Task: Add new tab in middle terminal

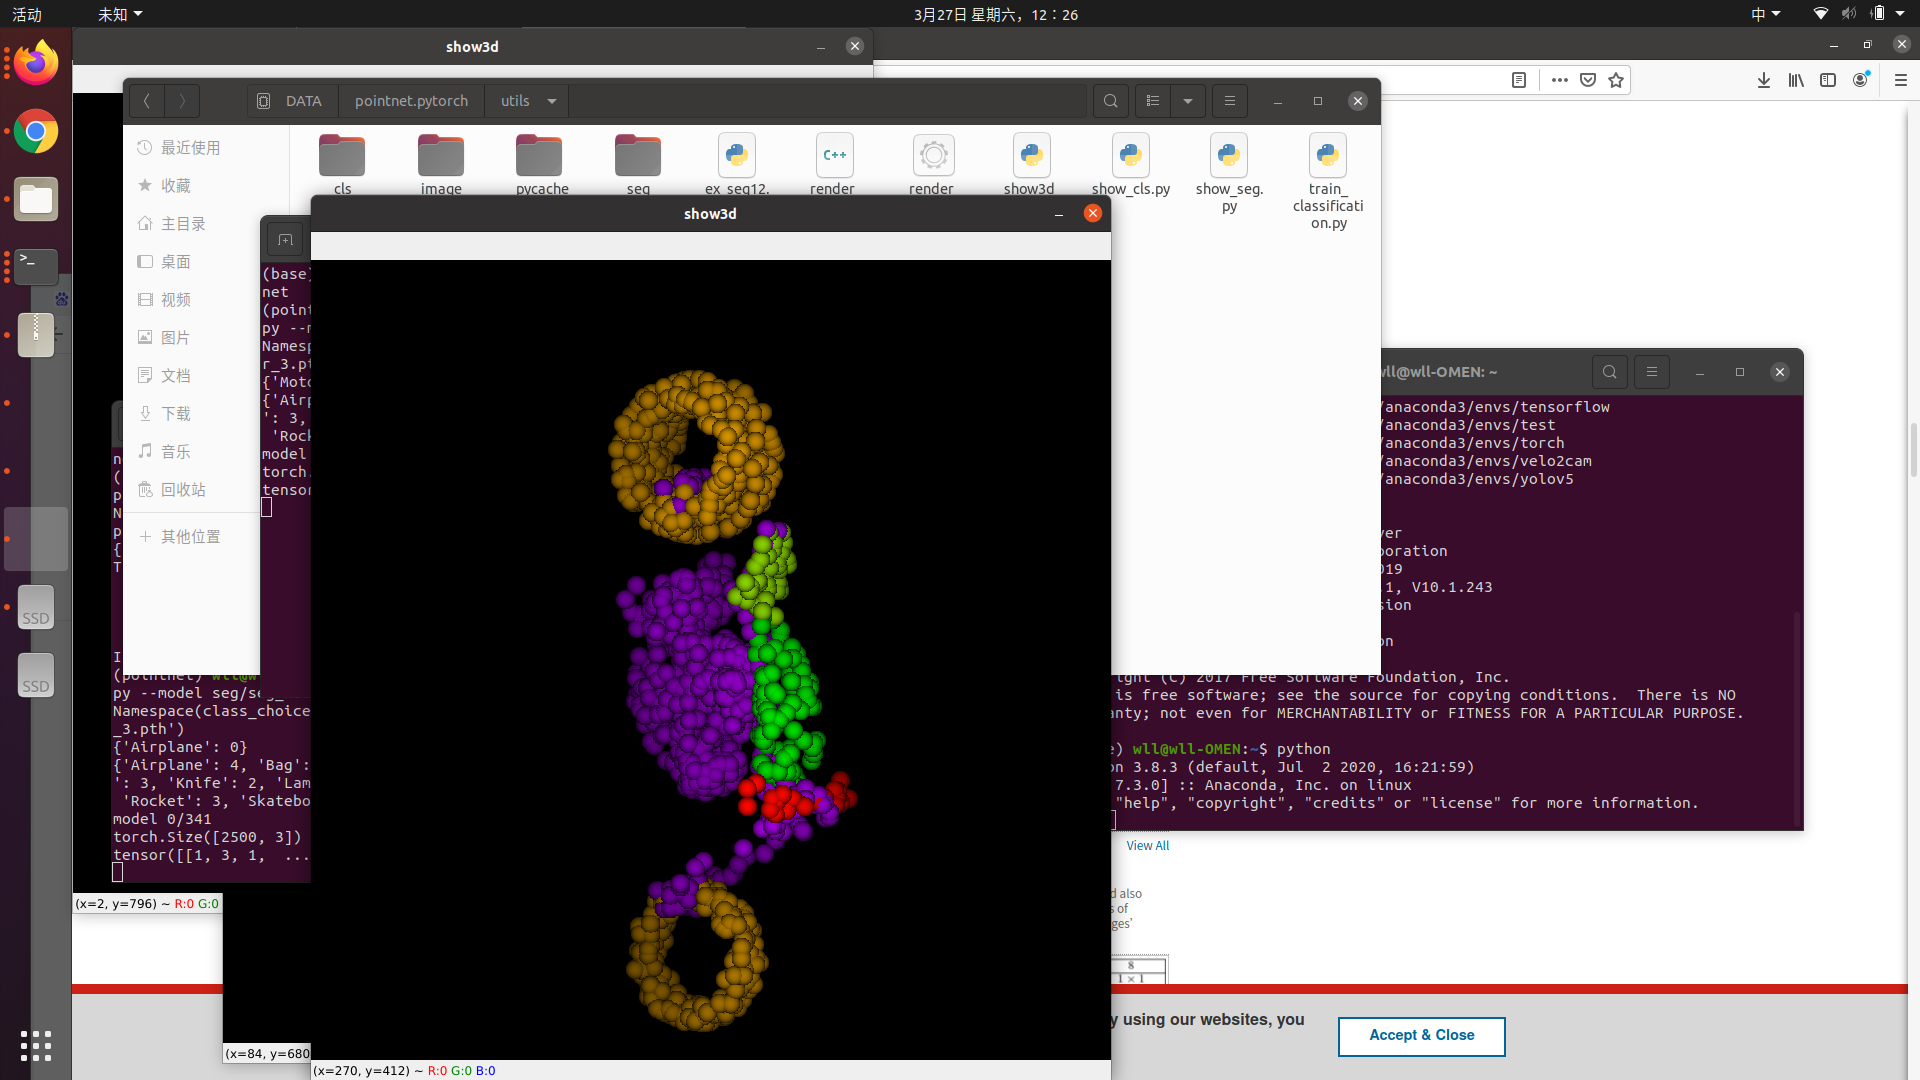Action: 285,240
